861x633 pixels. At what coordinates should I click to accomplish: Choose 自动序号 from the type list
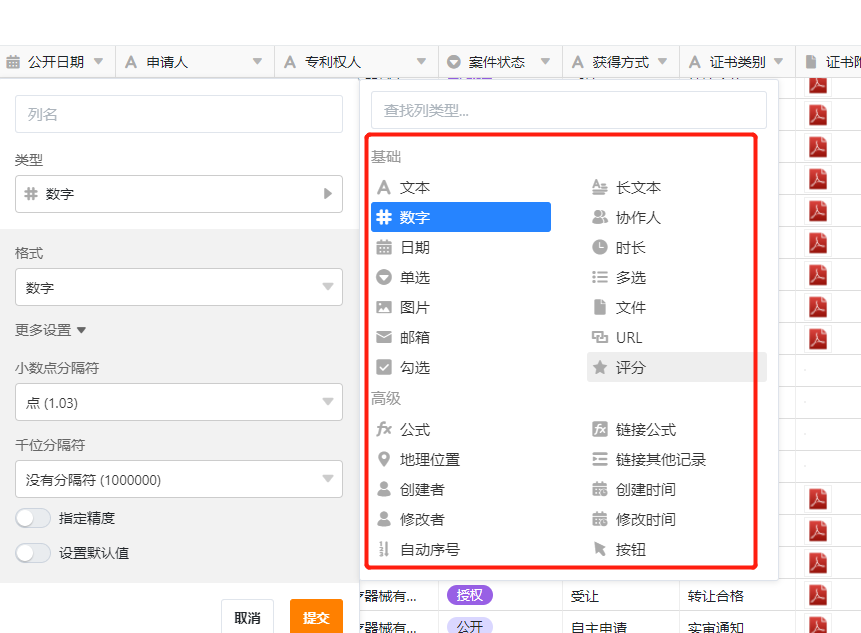(x=429, y=550)
